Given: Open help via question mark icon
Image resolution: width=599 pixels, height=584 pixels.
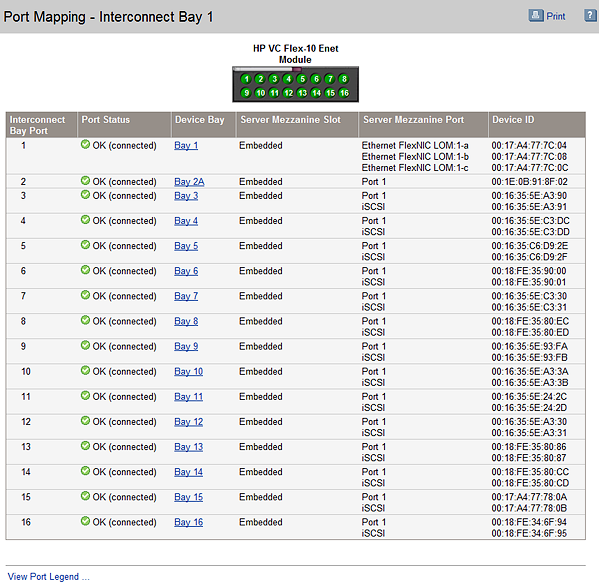Looking at the screenshot, I should pos(590,16).
